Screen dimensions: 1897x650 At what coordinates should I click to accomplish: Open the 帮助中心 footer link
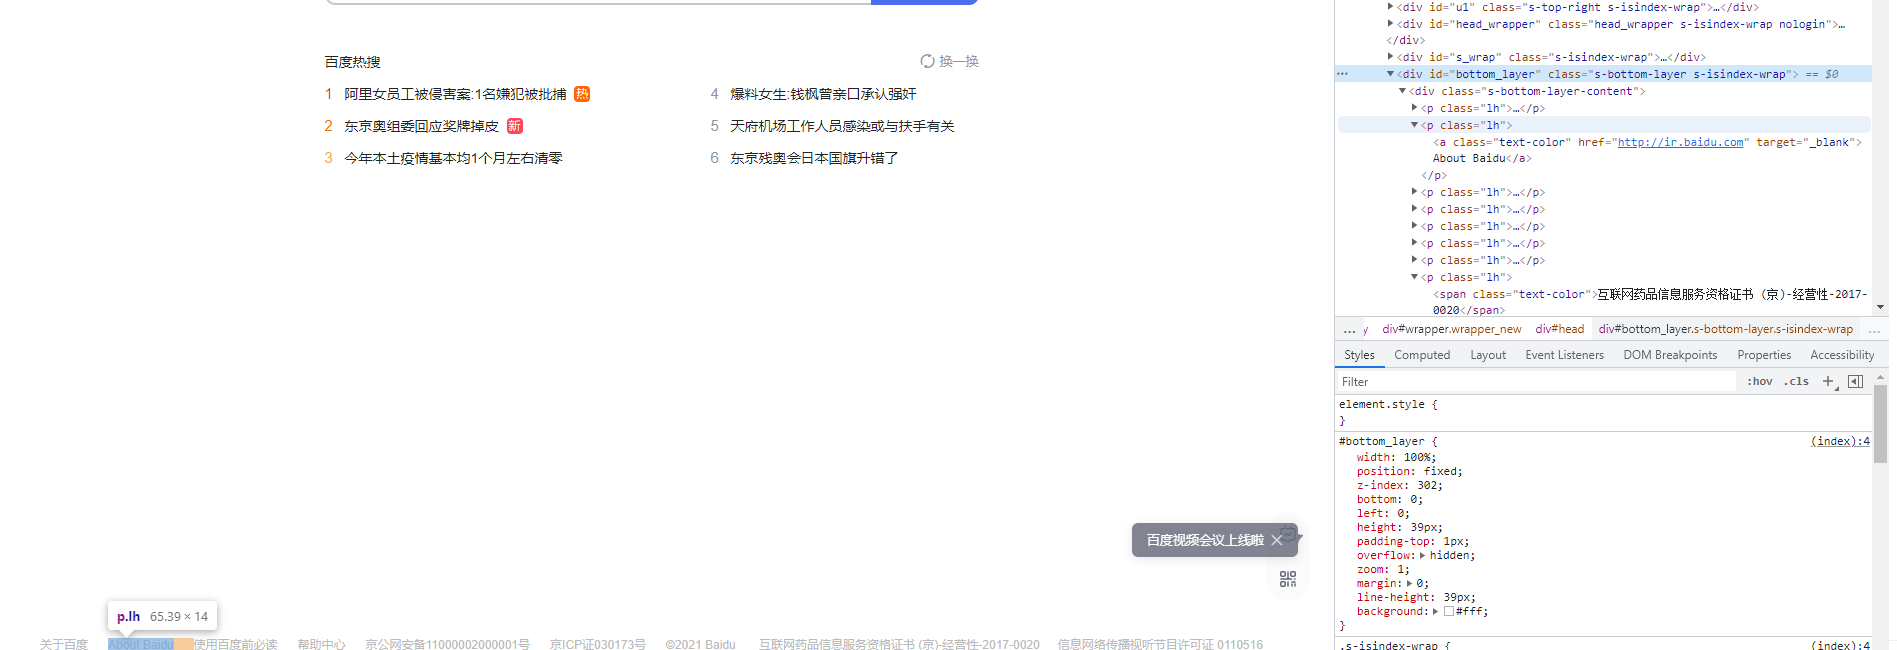click(321, 644)
